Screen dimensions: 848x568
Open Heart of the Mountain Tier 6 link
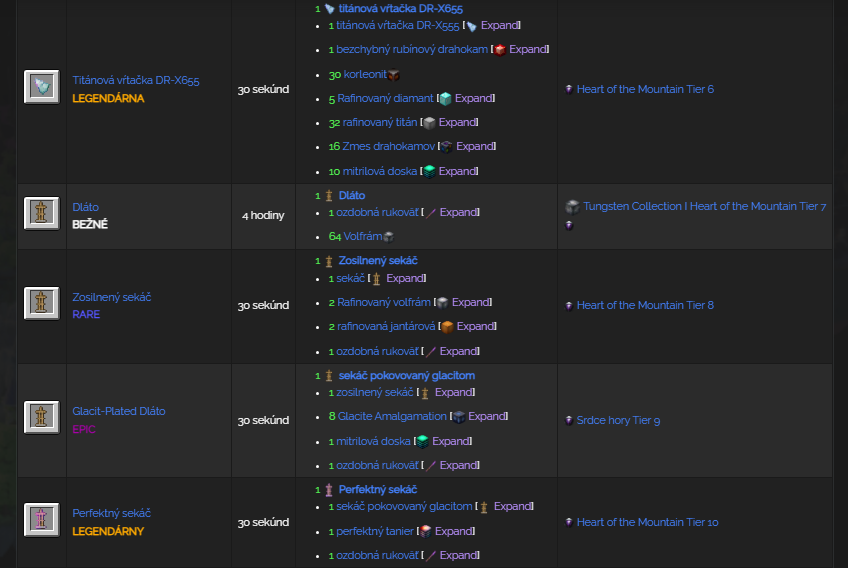pos(645,89)
